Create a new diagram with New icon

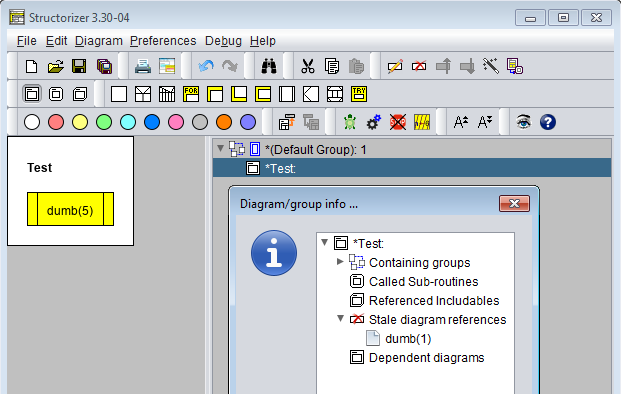(x=31, y=66)
